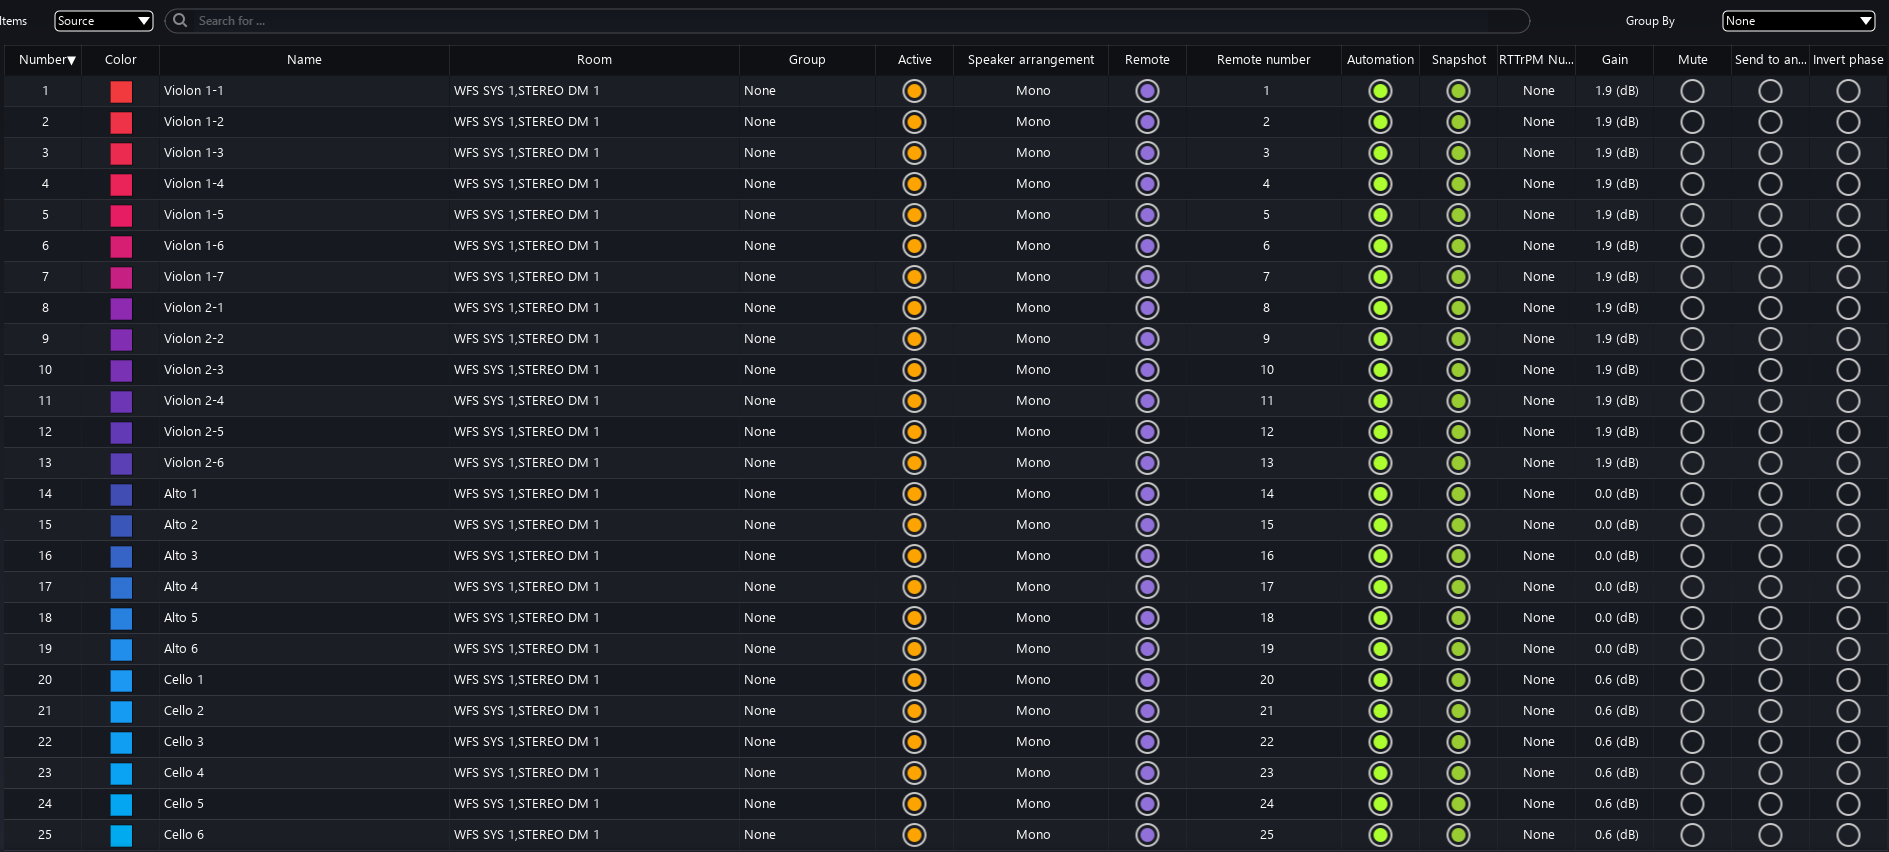Click the search magnifier icon
This screenshot has width=1889, height=852.
point(180,21)
